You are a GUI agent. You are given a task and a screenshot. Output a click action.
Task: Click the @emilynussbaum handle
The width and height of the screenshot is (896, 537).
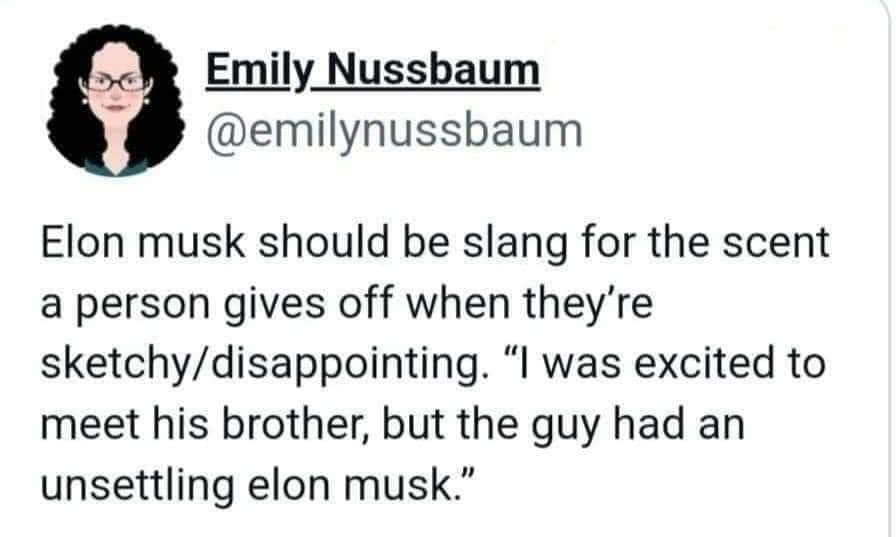[x=393, y=131]
